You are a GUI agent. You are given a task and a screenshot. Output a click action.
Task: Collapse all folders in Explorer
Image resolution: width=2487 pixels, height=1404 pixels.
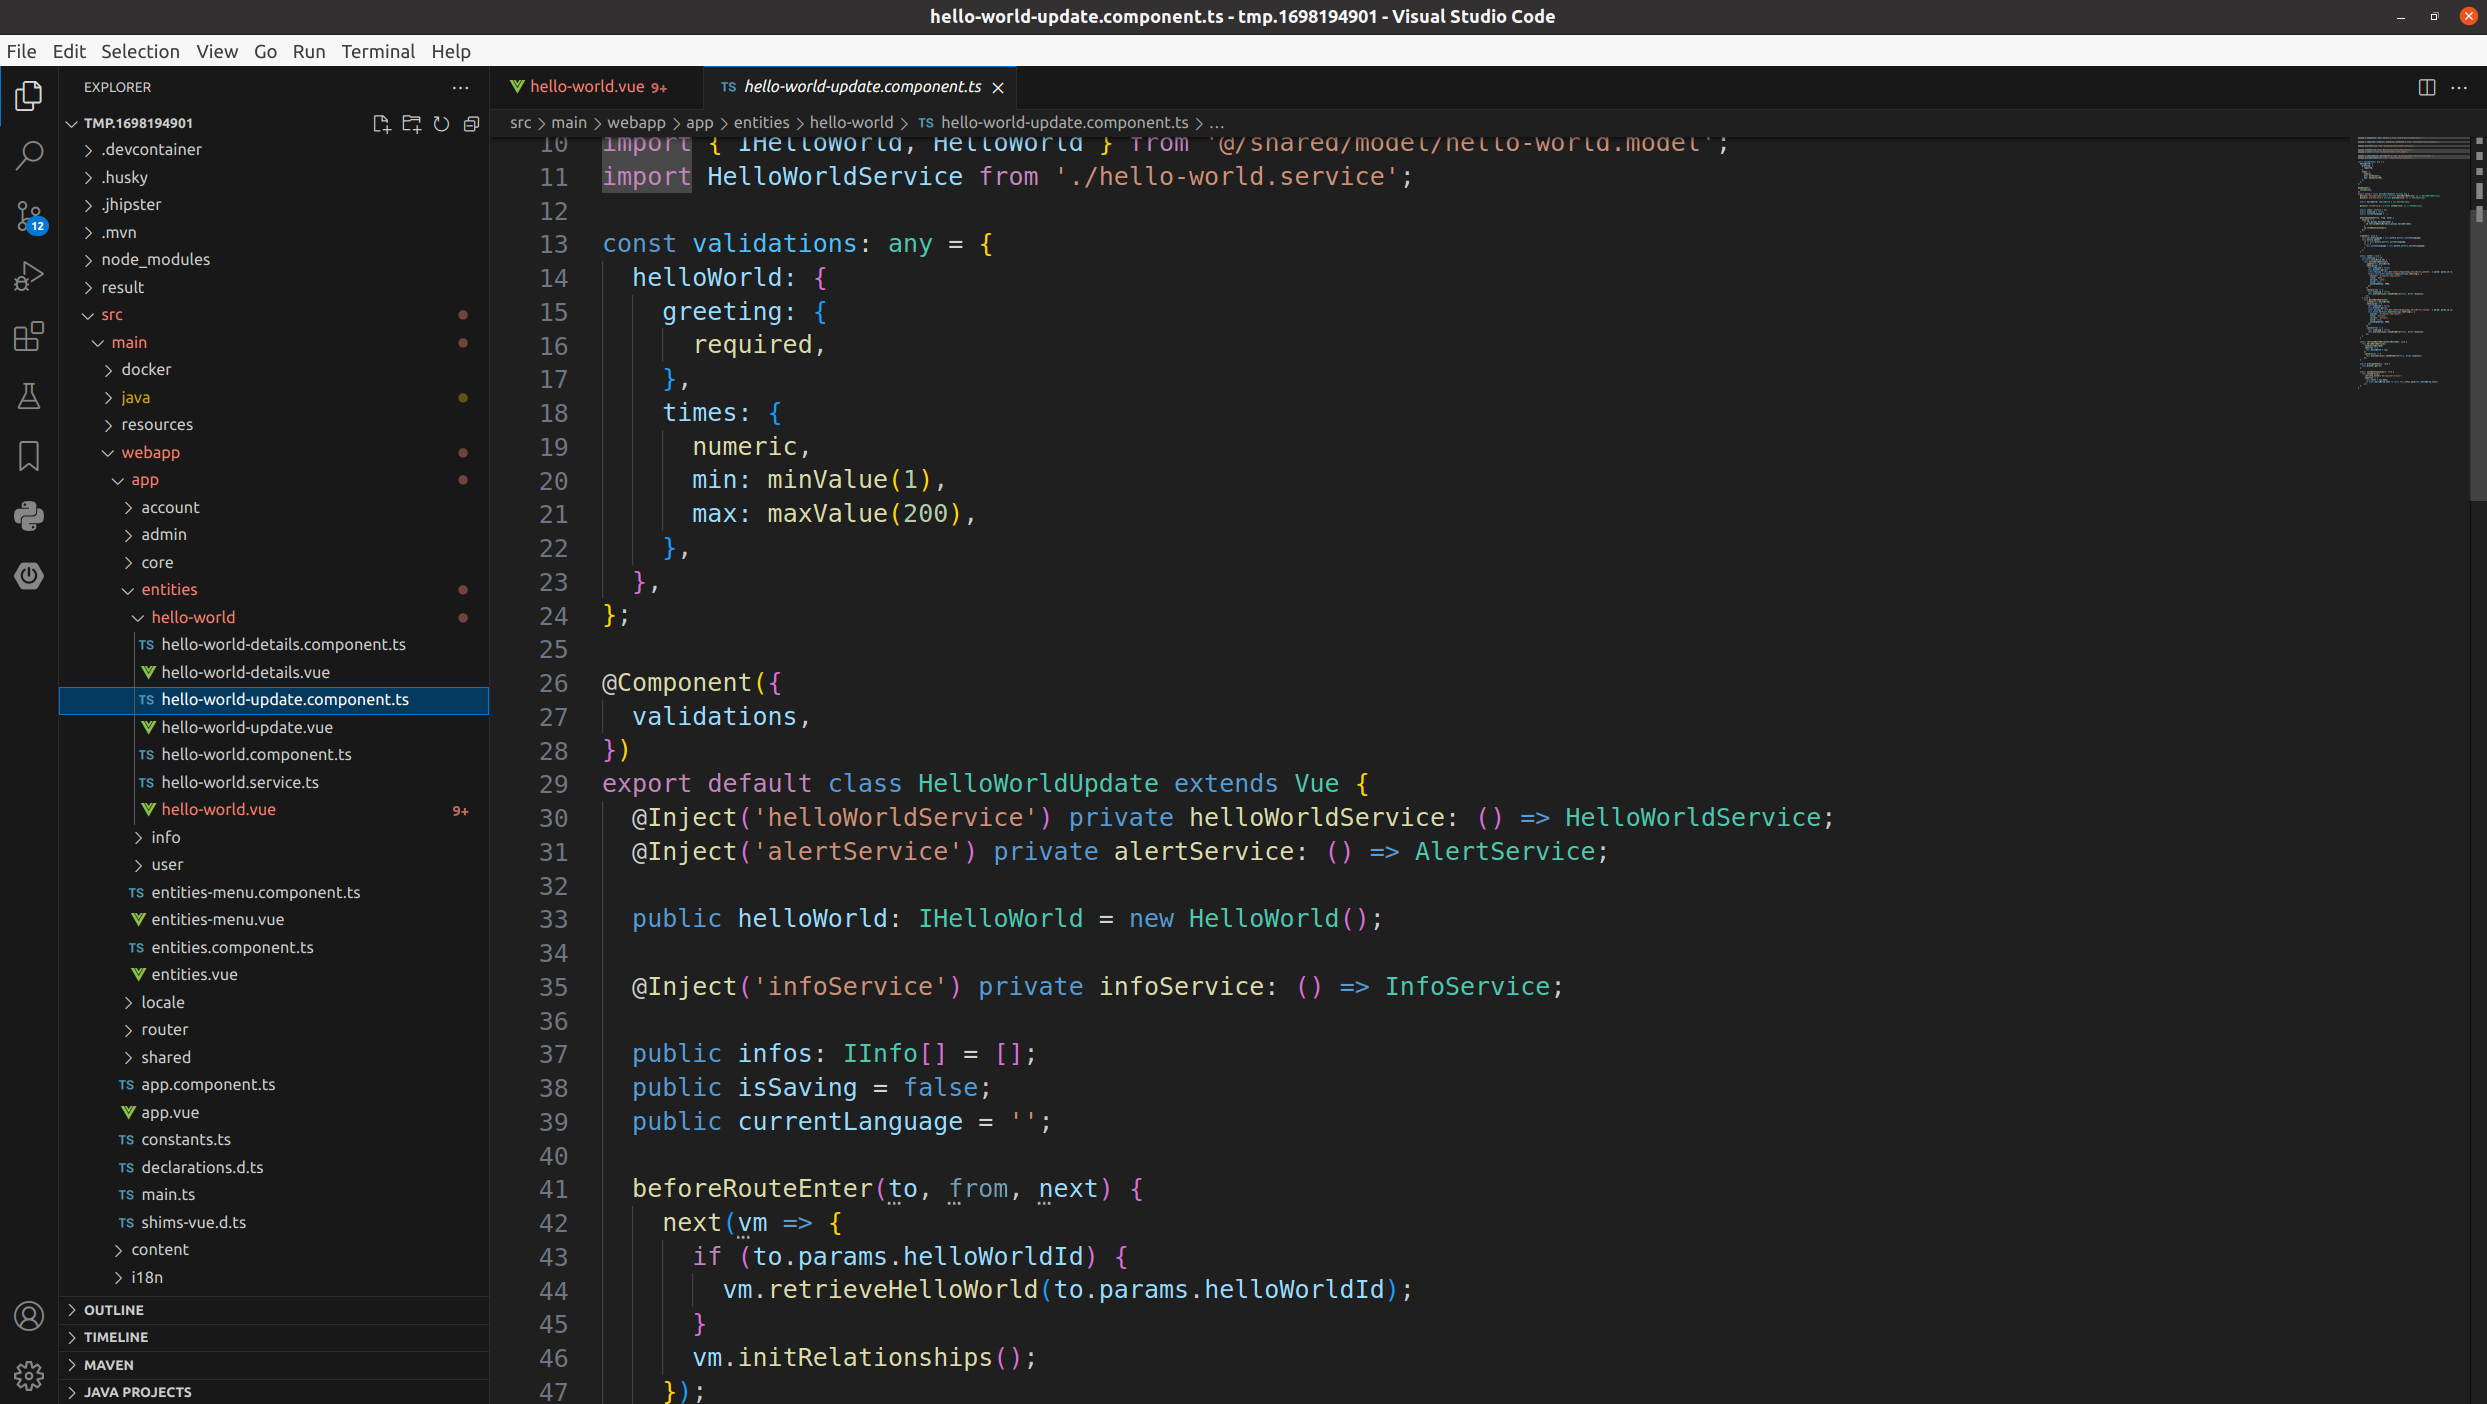point(471,123)
